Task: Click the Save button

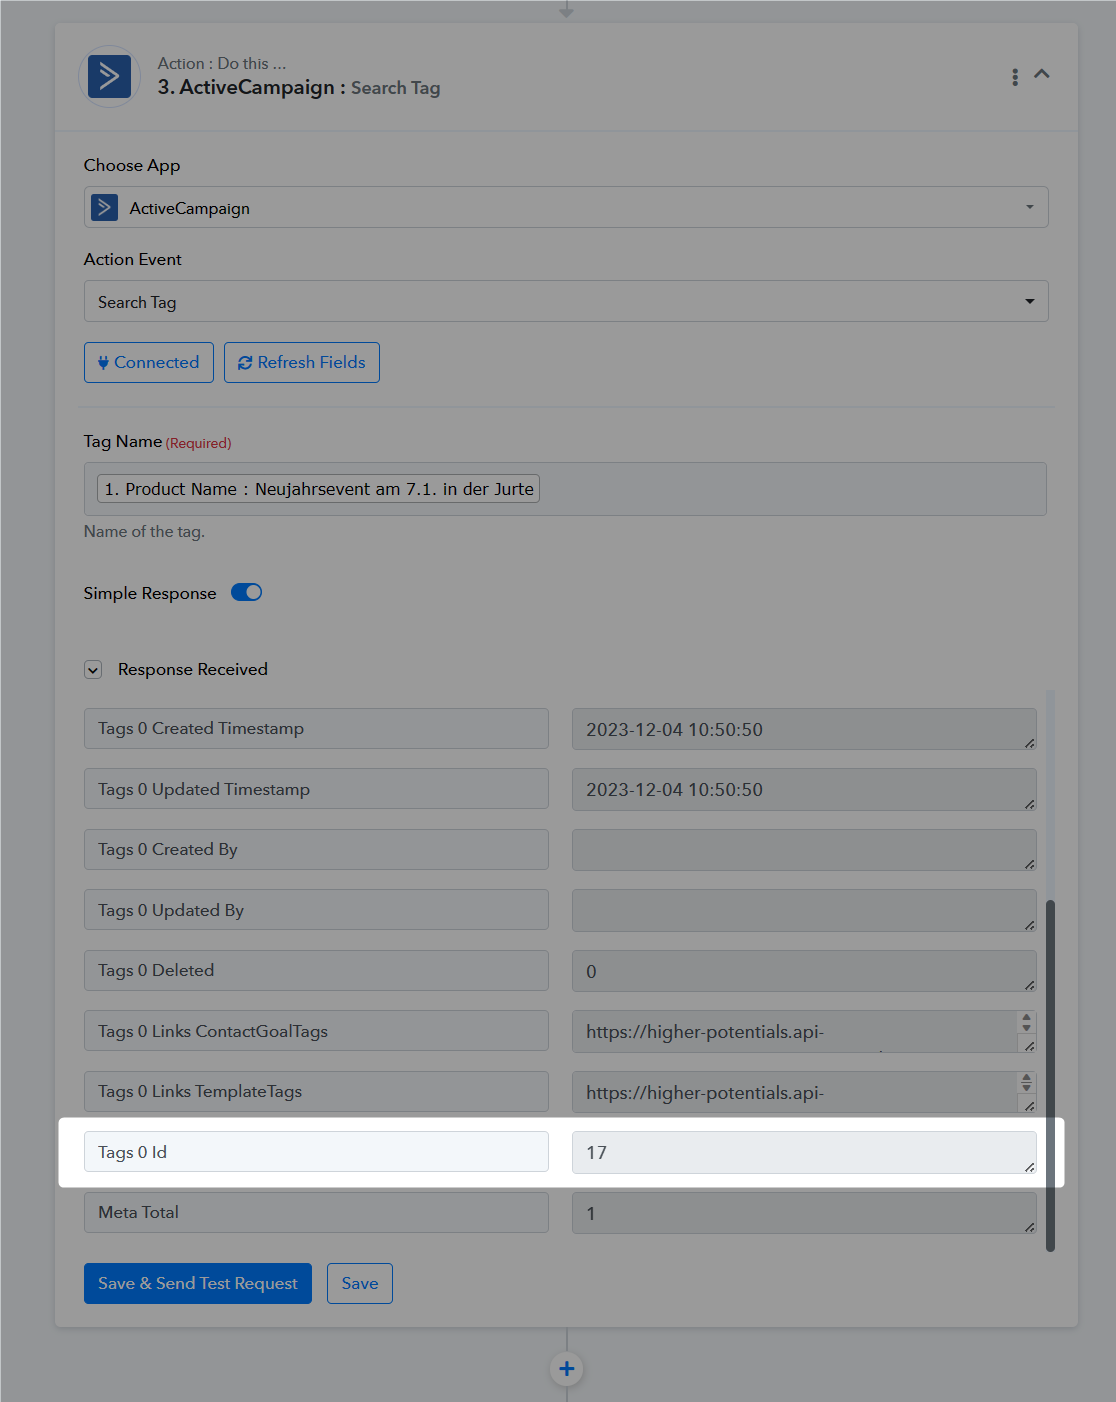Action: [x=360, y=1283]
